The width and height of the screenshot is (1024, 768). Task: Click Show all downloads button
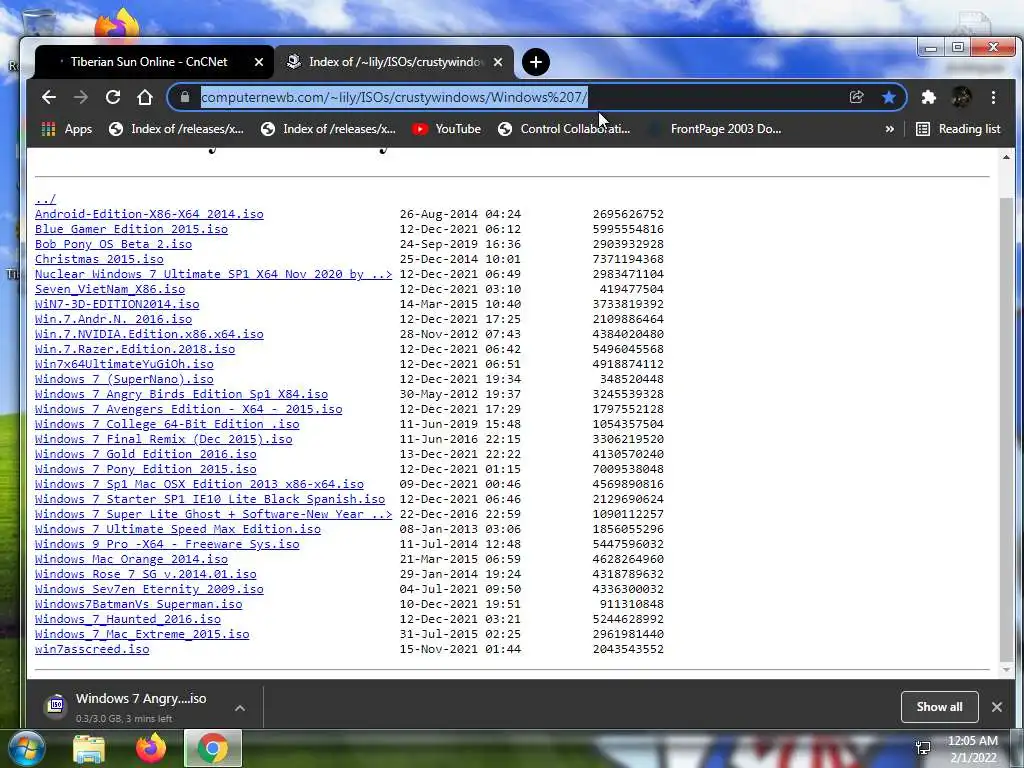coord(939,707)
